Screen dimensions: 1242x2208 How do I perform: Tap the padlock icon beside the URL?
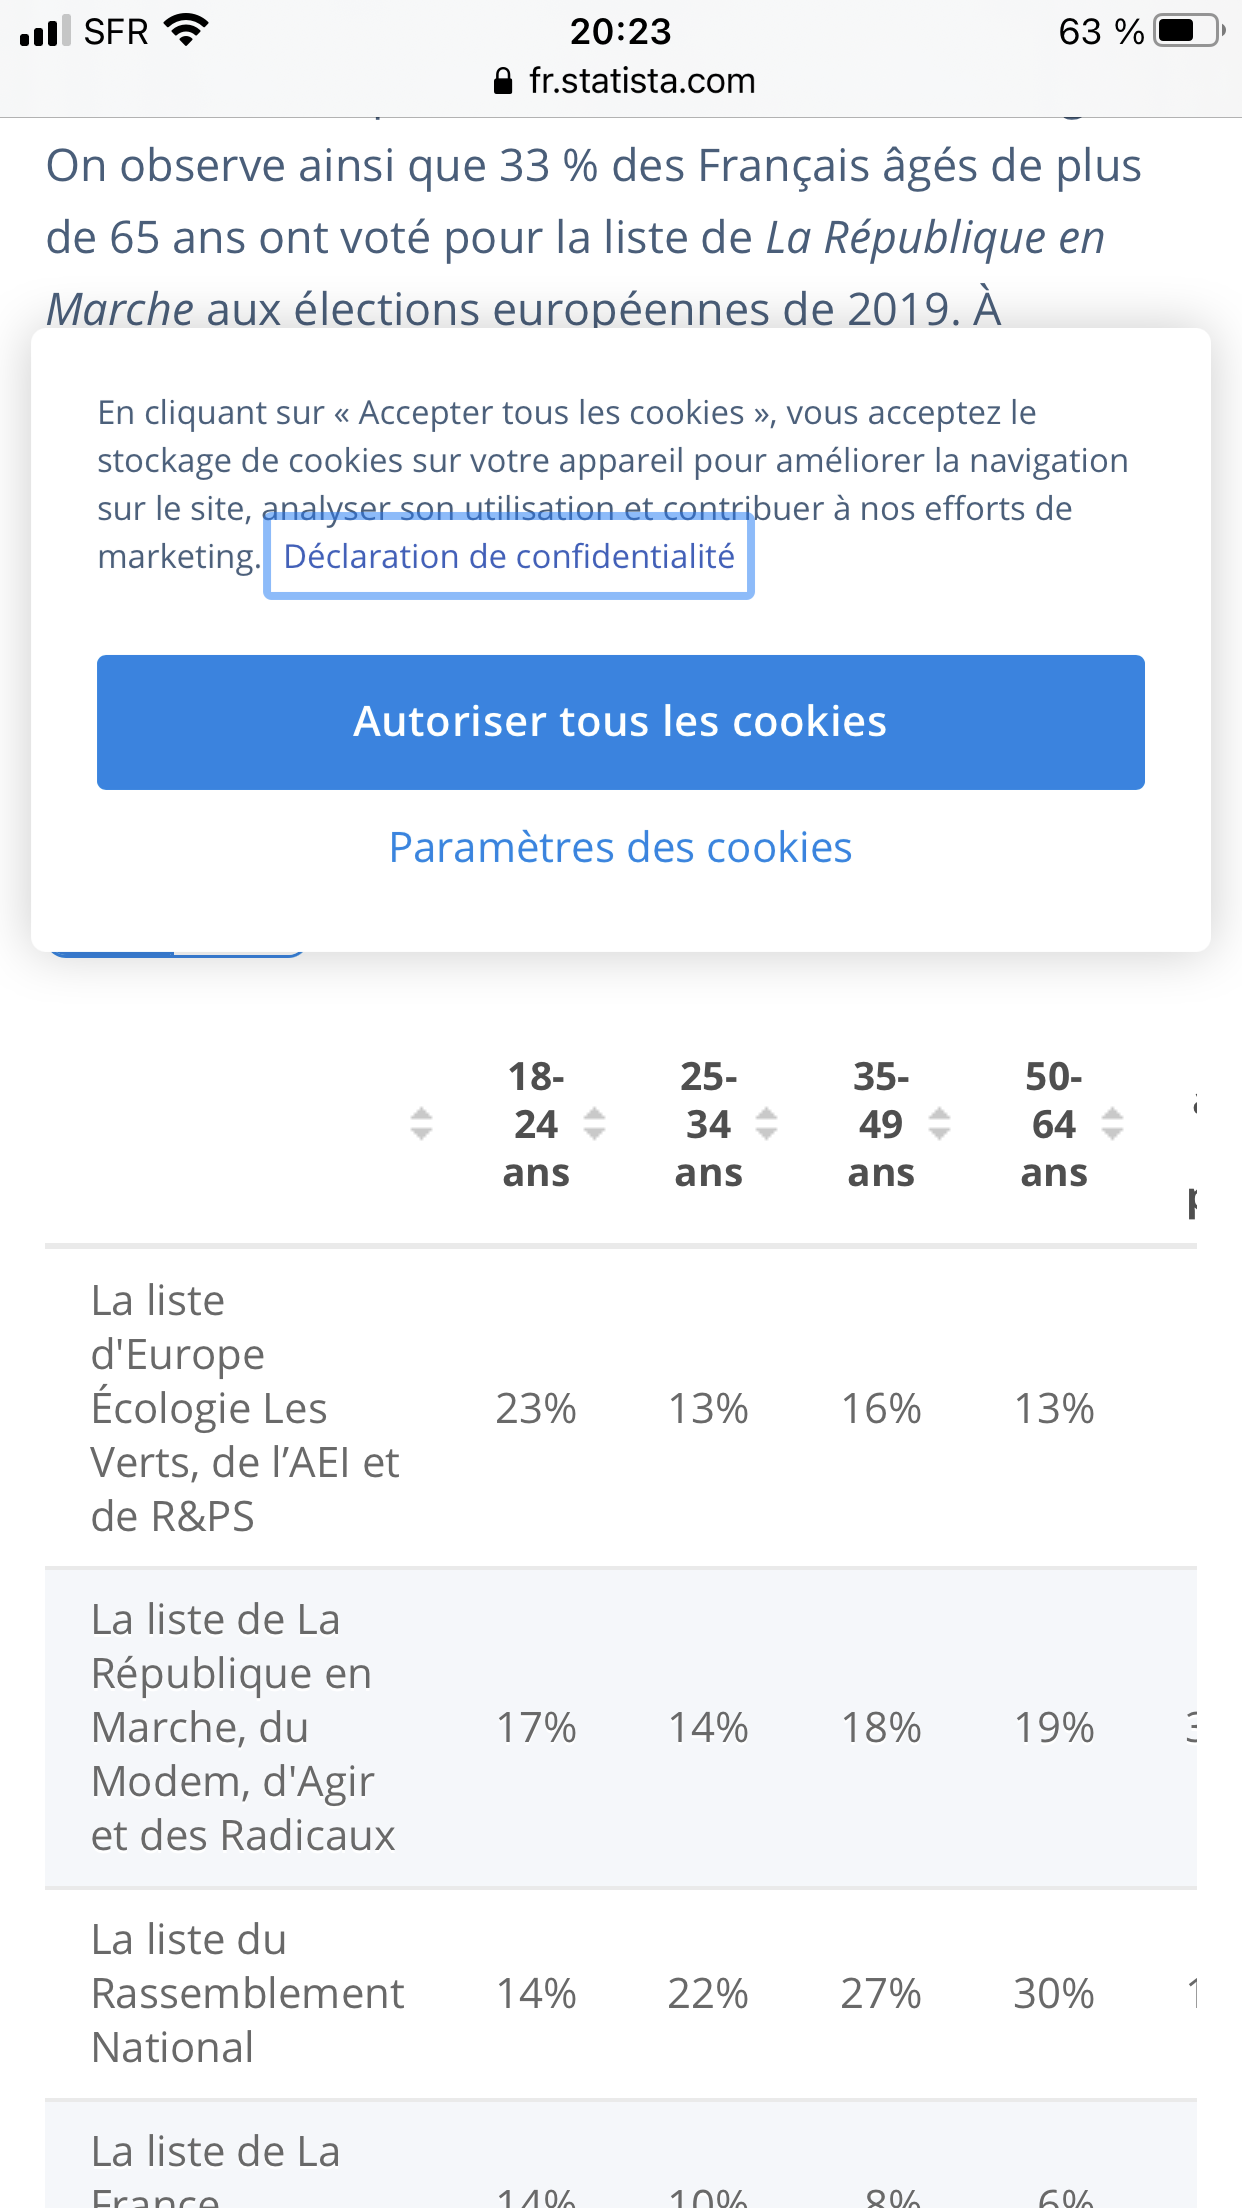point(503,81)
